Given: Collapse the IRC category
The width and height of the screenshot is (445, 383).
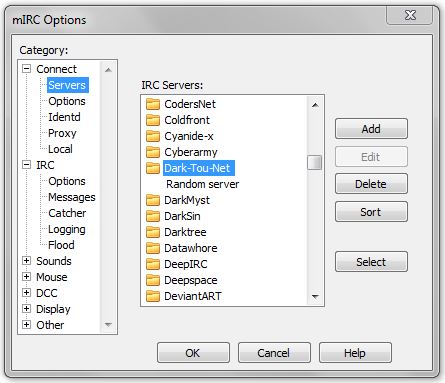Looking at the screenshot, I should click(26, 165).
